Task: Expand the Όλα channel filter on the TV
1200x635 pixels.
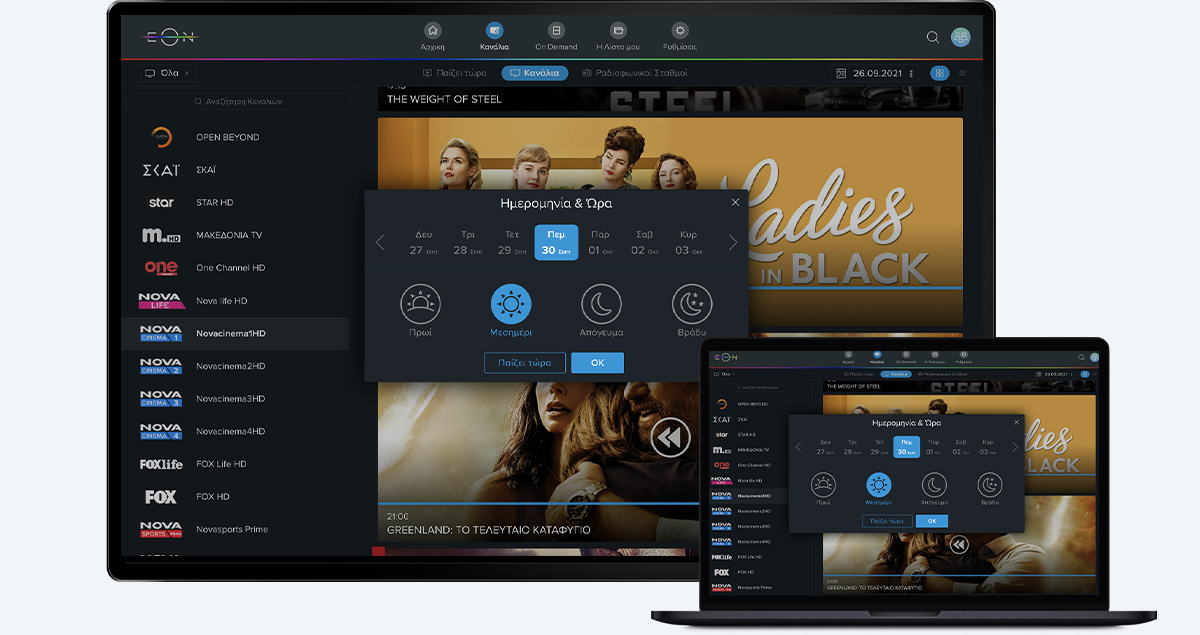Action: click(x=167, y=73)
